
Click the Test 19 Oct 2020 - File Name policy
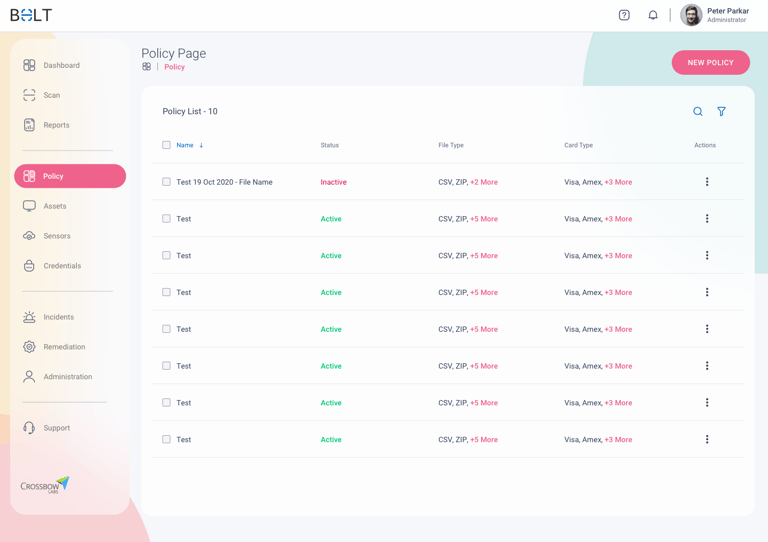click(x=224, y=182)
